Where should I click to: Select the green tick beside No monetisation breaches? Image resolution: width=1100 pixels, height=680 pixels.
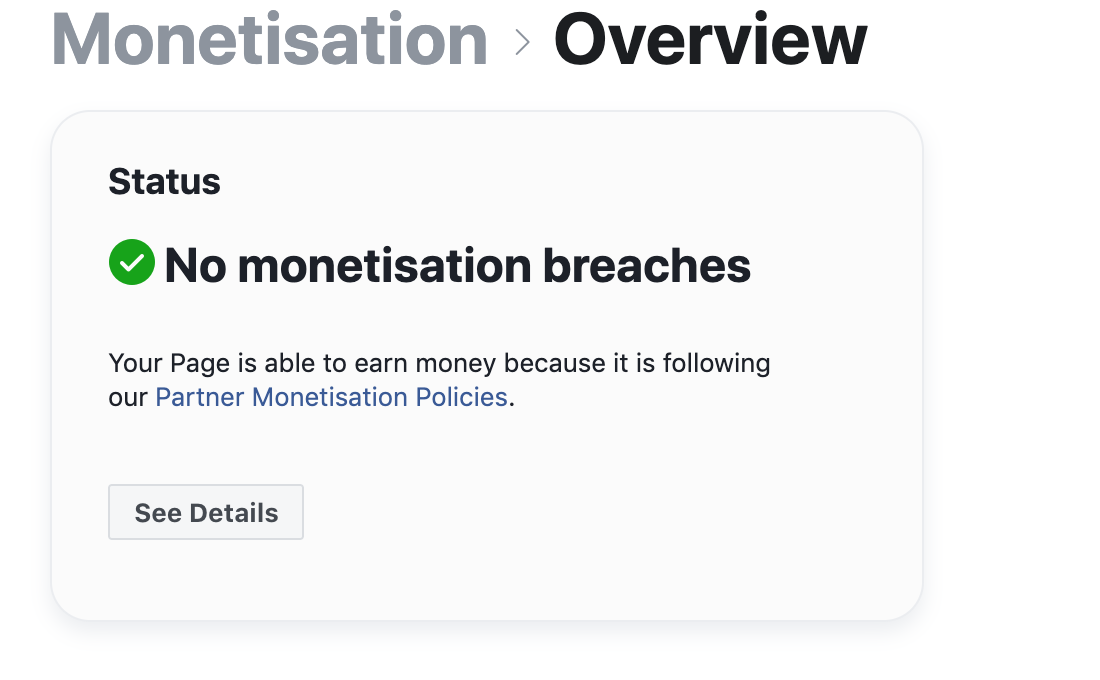[132, 262]
